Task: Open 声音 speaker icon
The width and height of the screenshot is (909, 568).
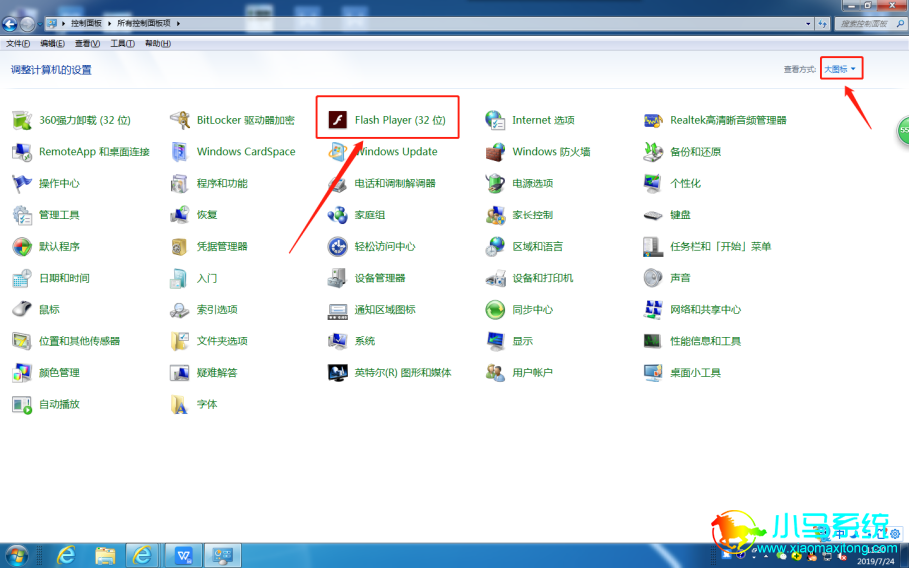Action: pyautogui.click(x=653, y=278)
